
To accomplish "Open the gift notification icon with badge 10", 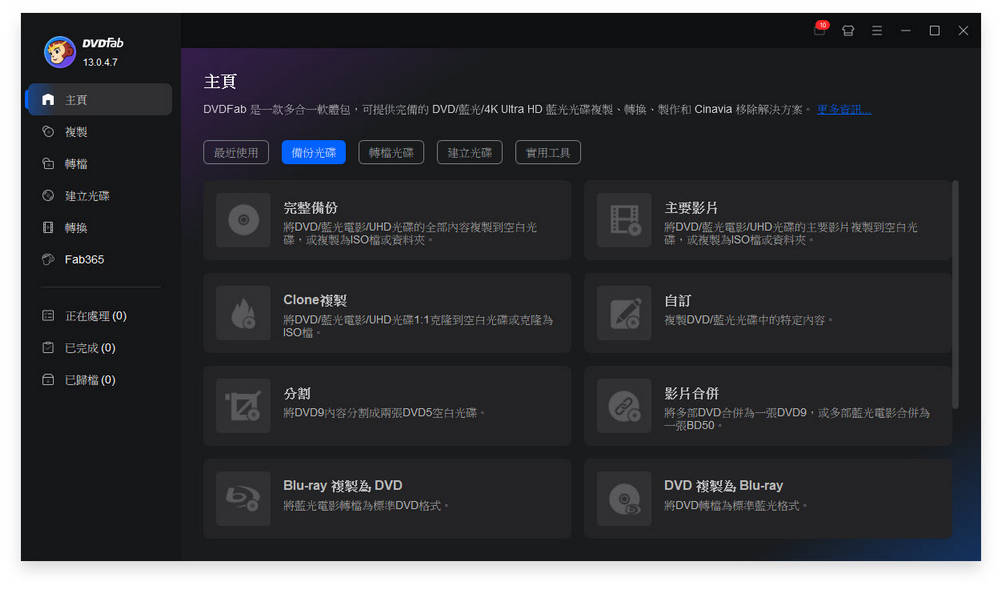I will (819, 30).
